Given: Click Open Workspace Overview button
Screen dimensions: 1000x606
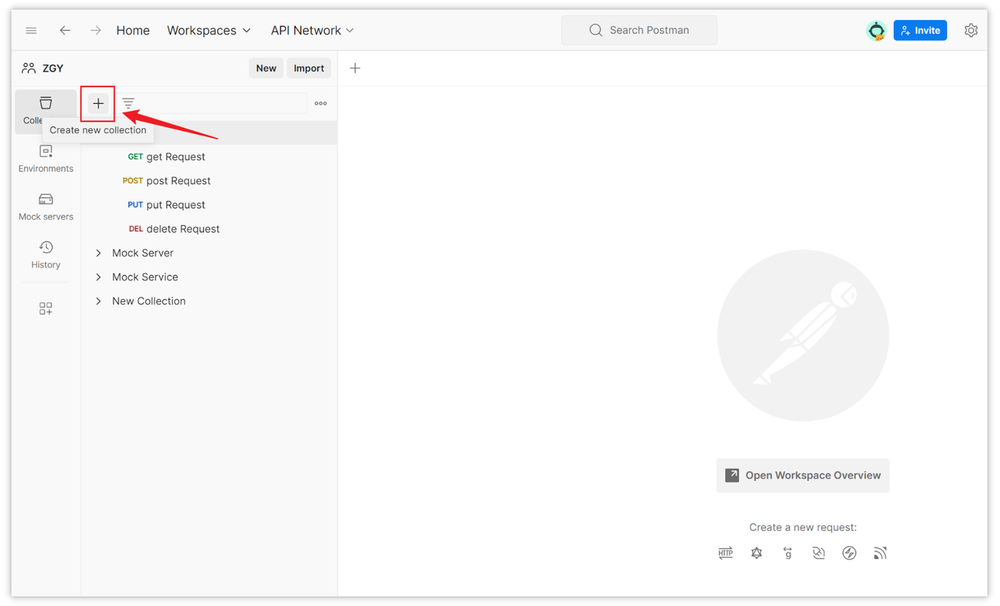Looking at the screenshot, I should pyautogui.click(x=803, y=475).
